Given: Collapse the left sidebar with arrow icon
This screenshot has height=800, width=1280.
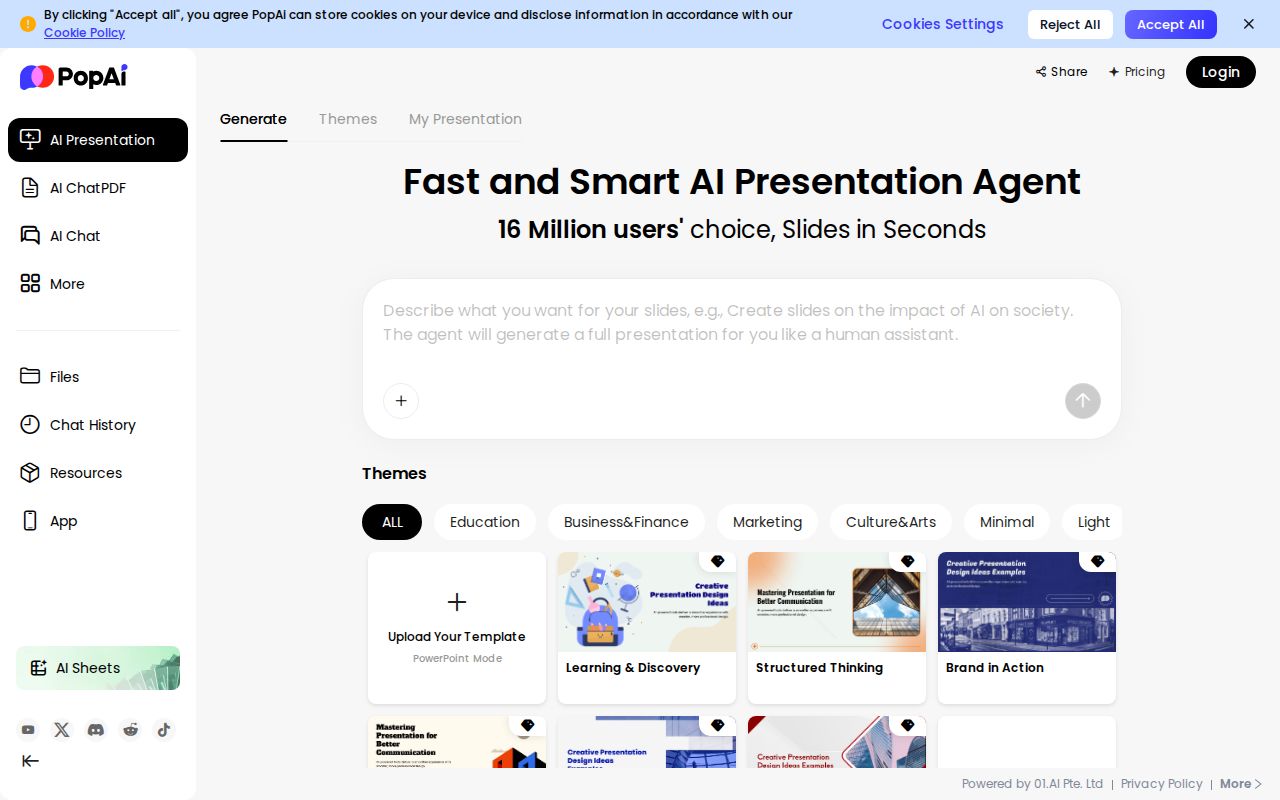Looking at the screenshot, I should [30, 761].
